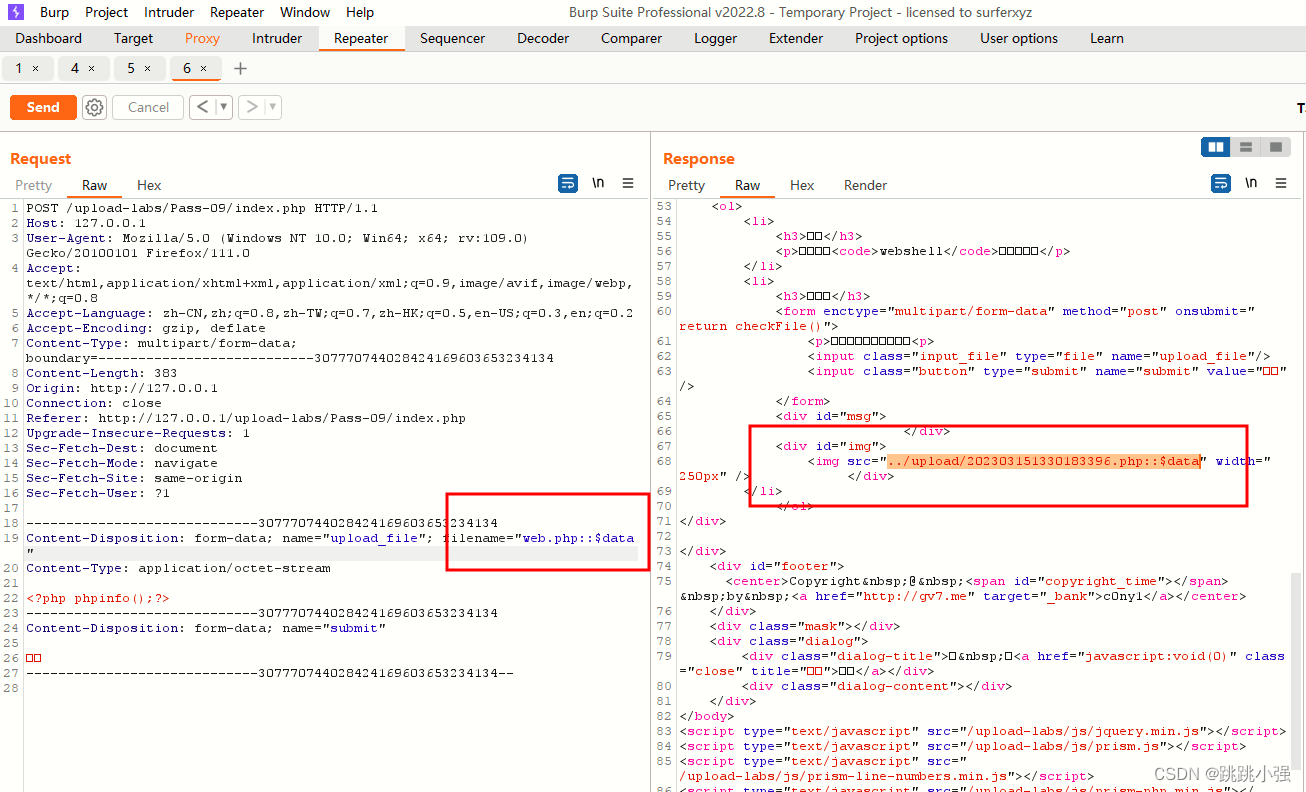Open Learn tab
The width and height of the screenshot is (1306, 792).
(x=1107, y=38)
